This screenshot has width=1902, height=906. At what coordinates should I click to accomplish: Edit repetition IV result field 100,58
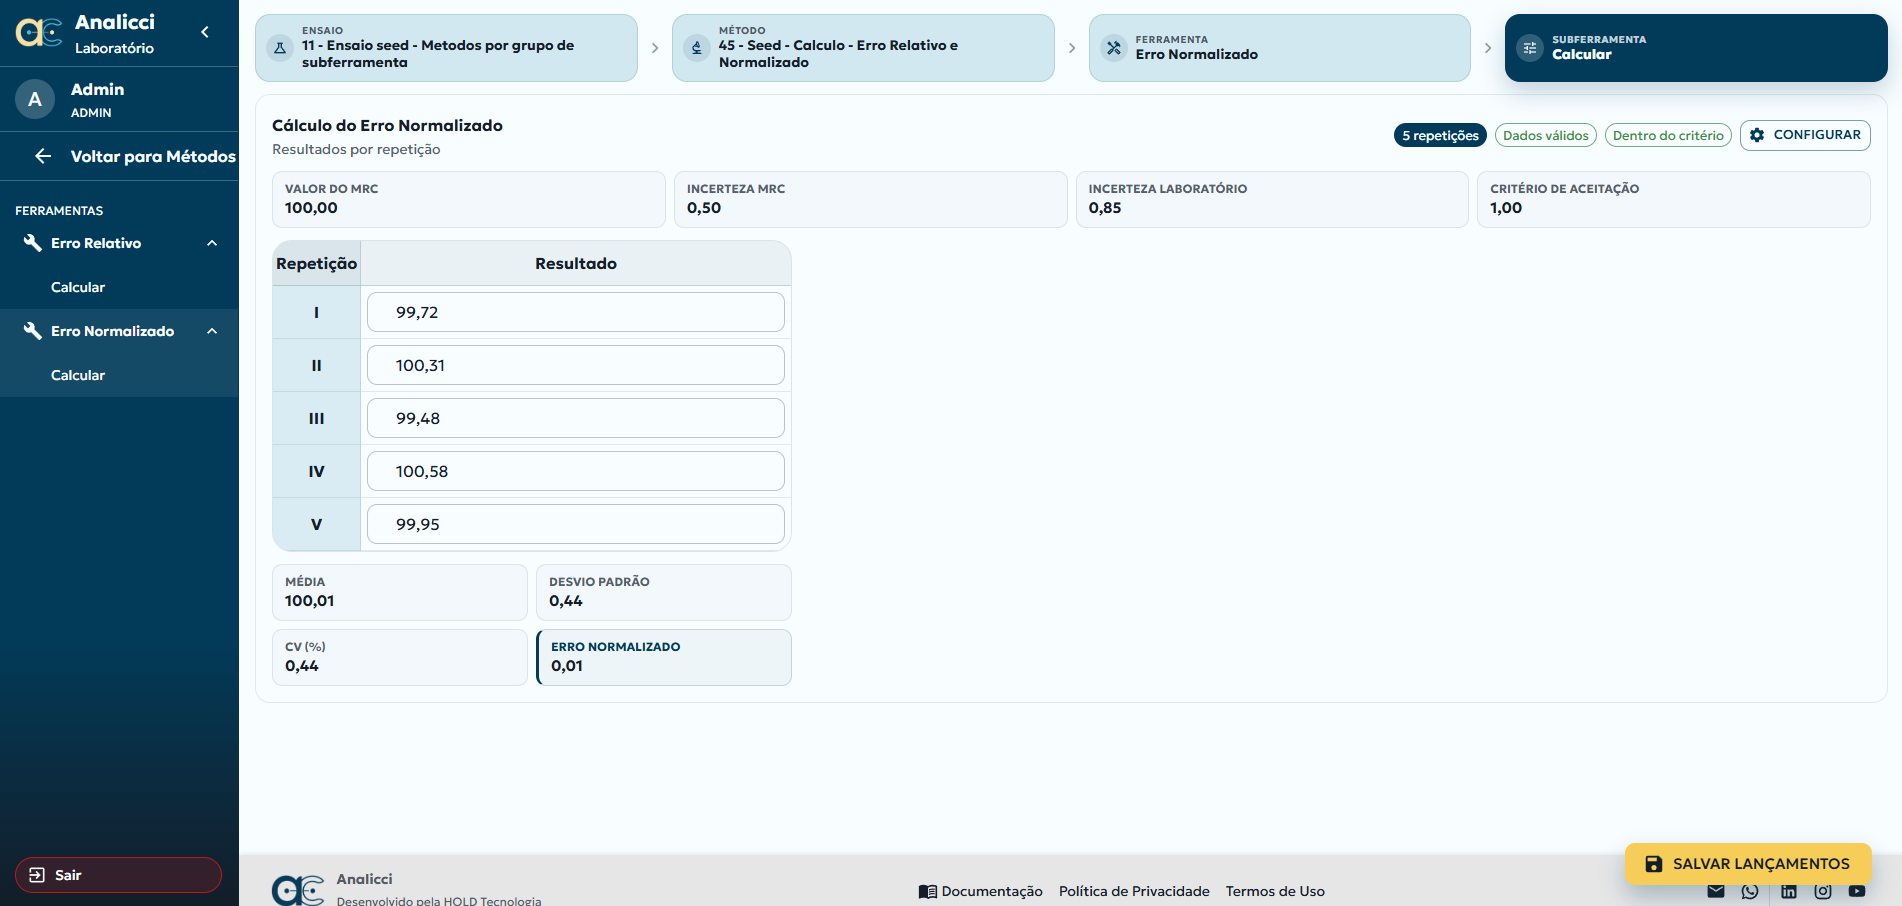pyautogui.click(x=576, y=471)
